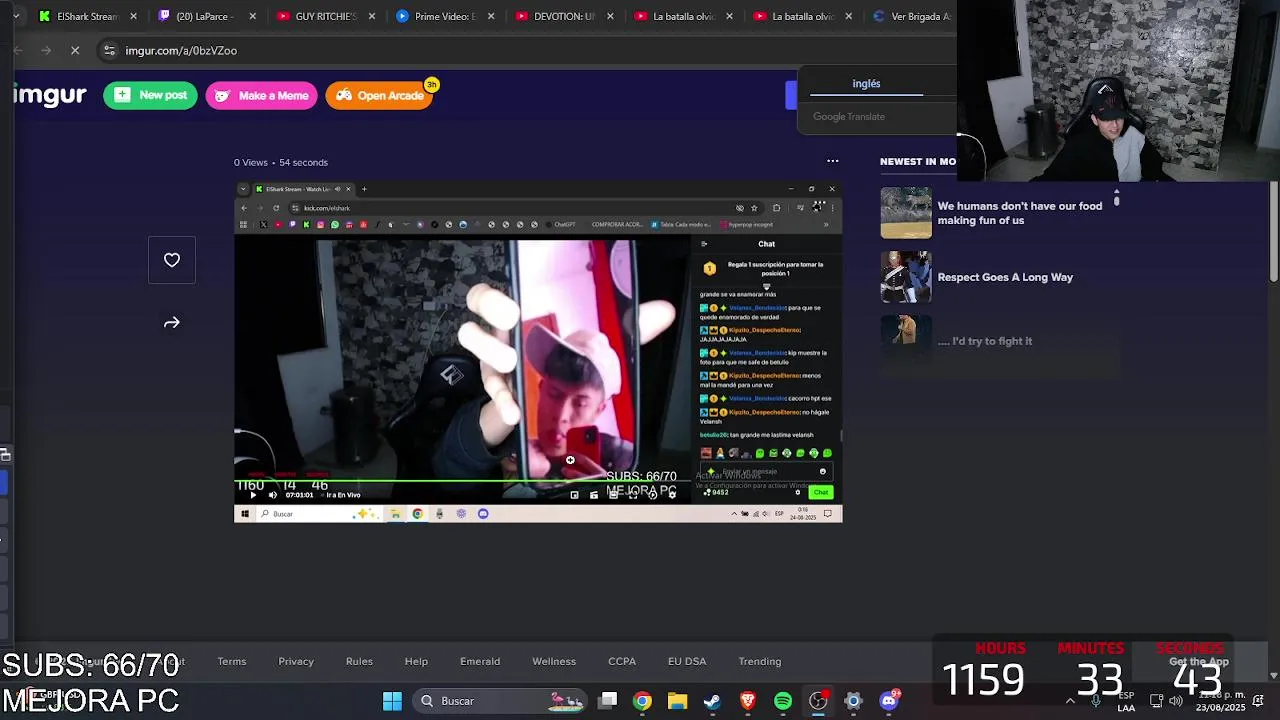Open Steam from the taskbar

pyautogui.click(x=712, y=701)
